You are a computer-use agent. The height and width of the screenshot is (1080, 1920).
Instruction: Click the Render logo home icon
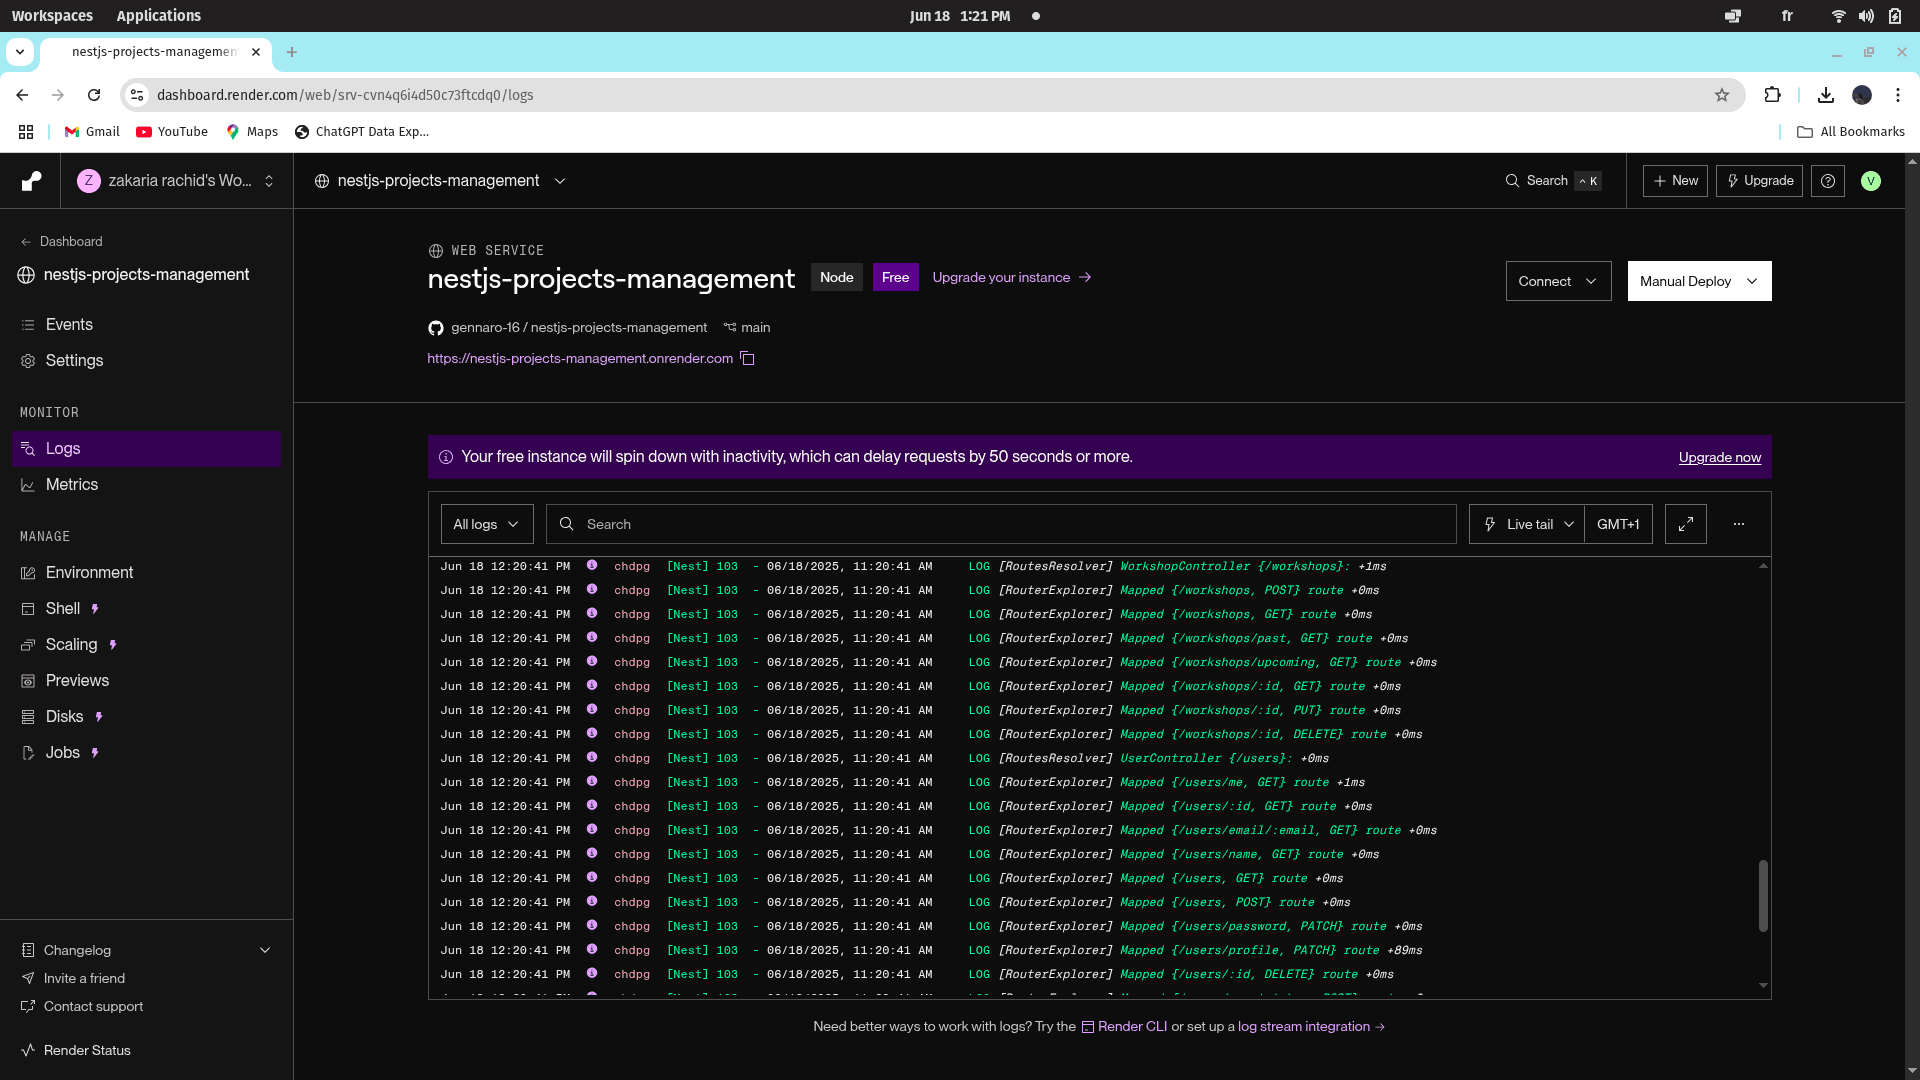click(32, 181)
